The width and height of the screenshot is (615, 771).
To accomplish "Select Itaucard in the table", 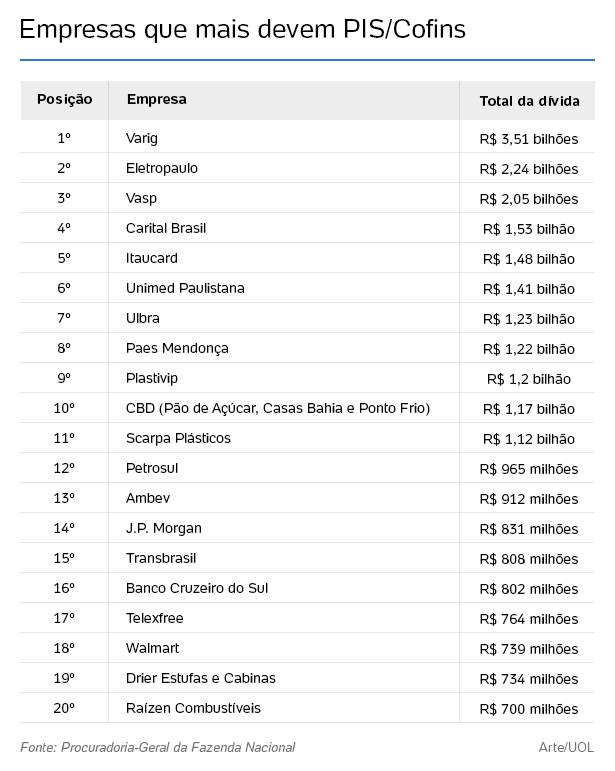I will 152,258.
